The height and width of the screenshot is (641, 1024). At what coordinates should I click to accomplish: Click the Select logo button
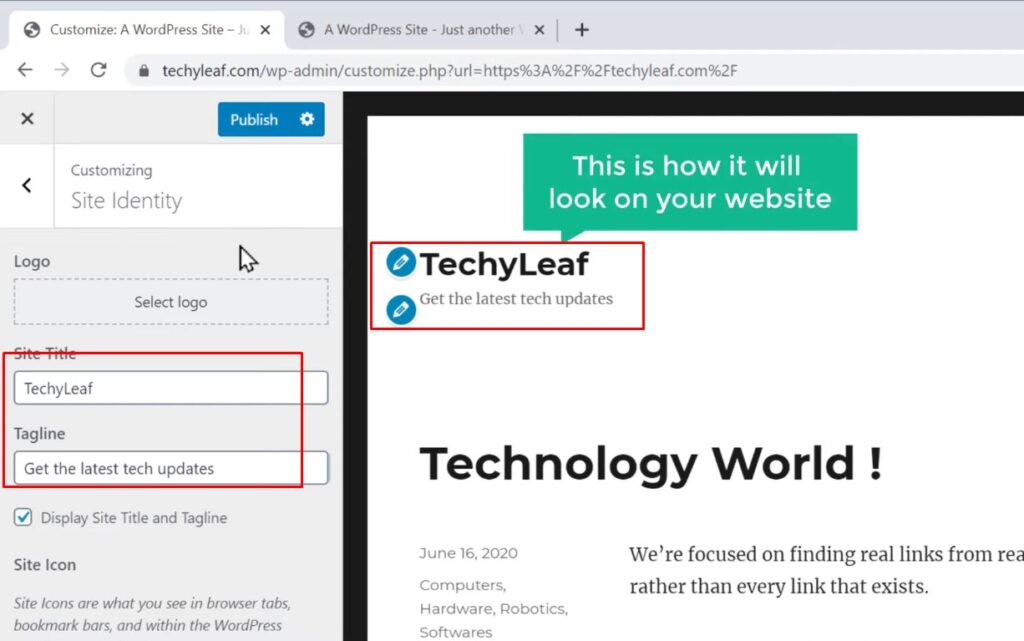[171, 302]
